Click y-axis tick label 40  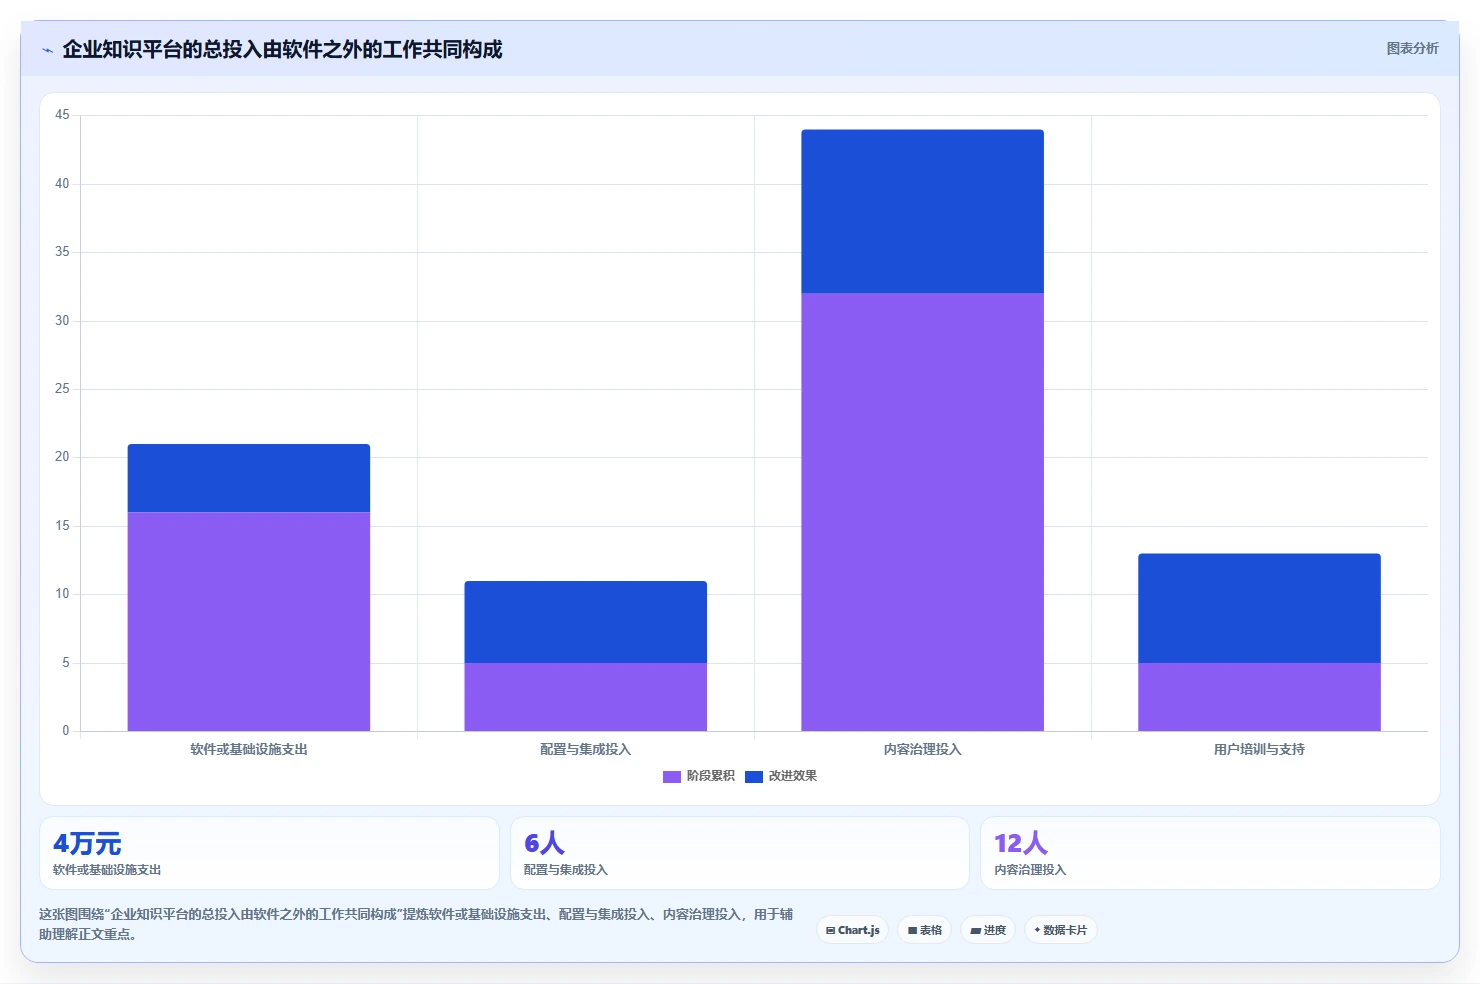(x=62, y=184)
